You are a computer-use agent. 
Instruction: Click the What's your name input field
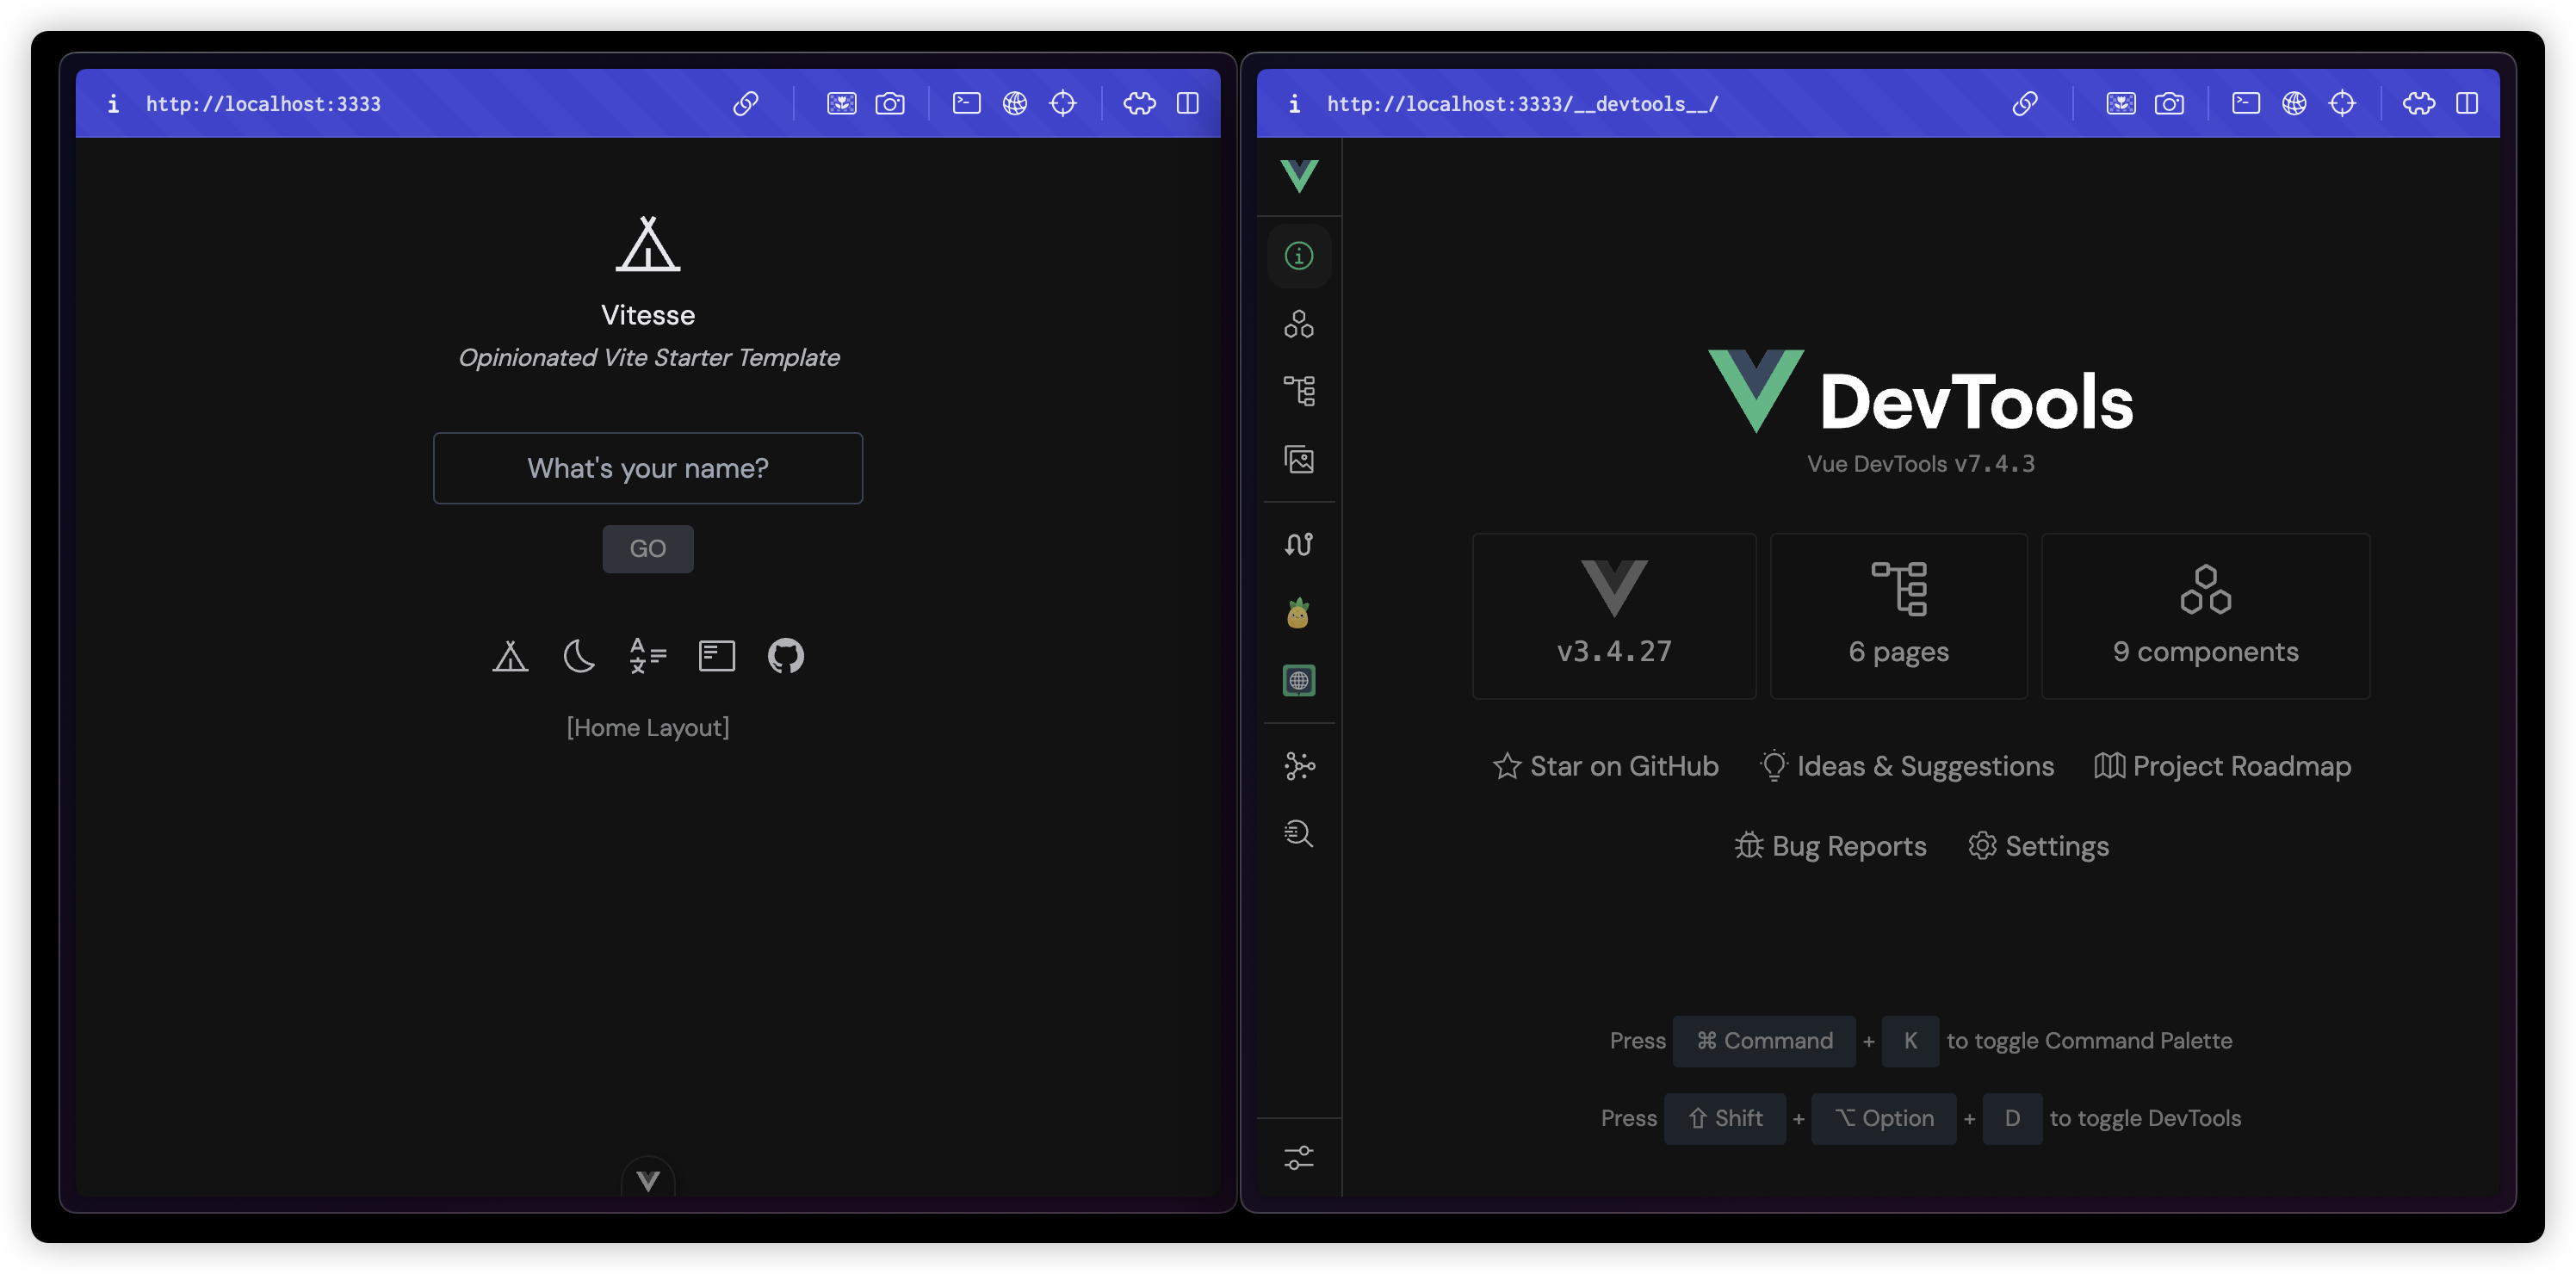pos(647,468)
